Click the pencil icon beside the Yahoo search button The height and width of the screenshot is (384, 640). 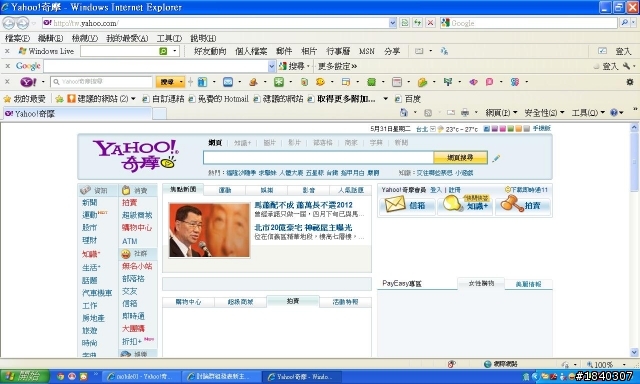click(x=496, y=158)
